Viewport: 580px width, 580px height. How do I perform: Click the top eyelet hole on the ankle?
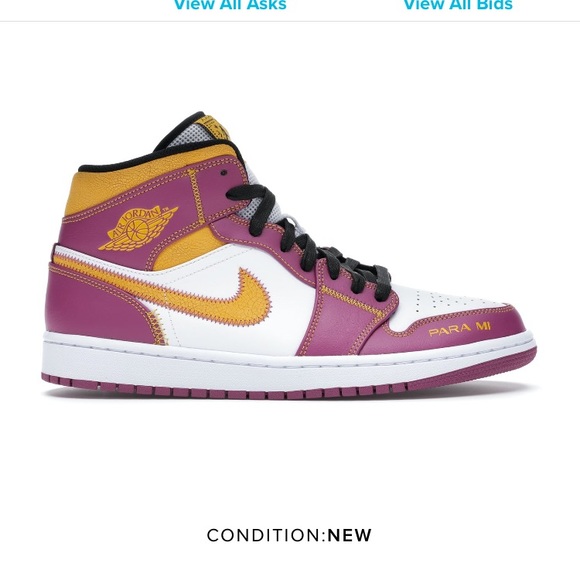click(x=223, y=172)
